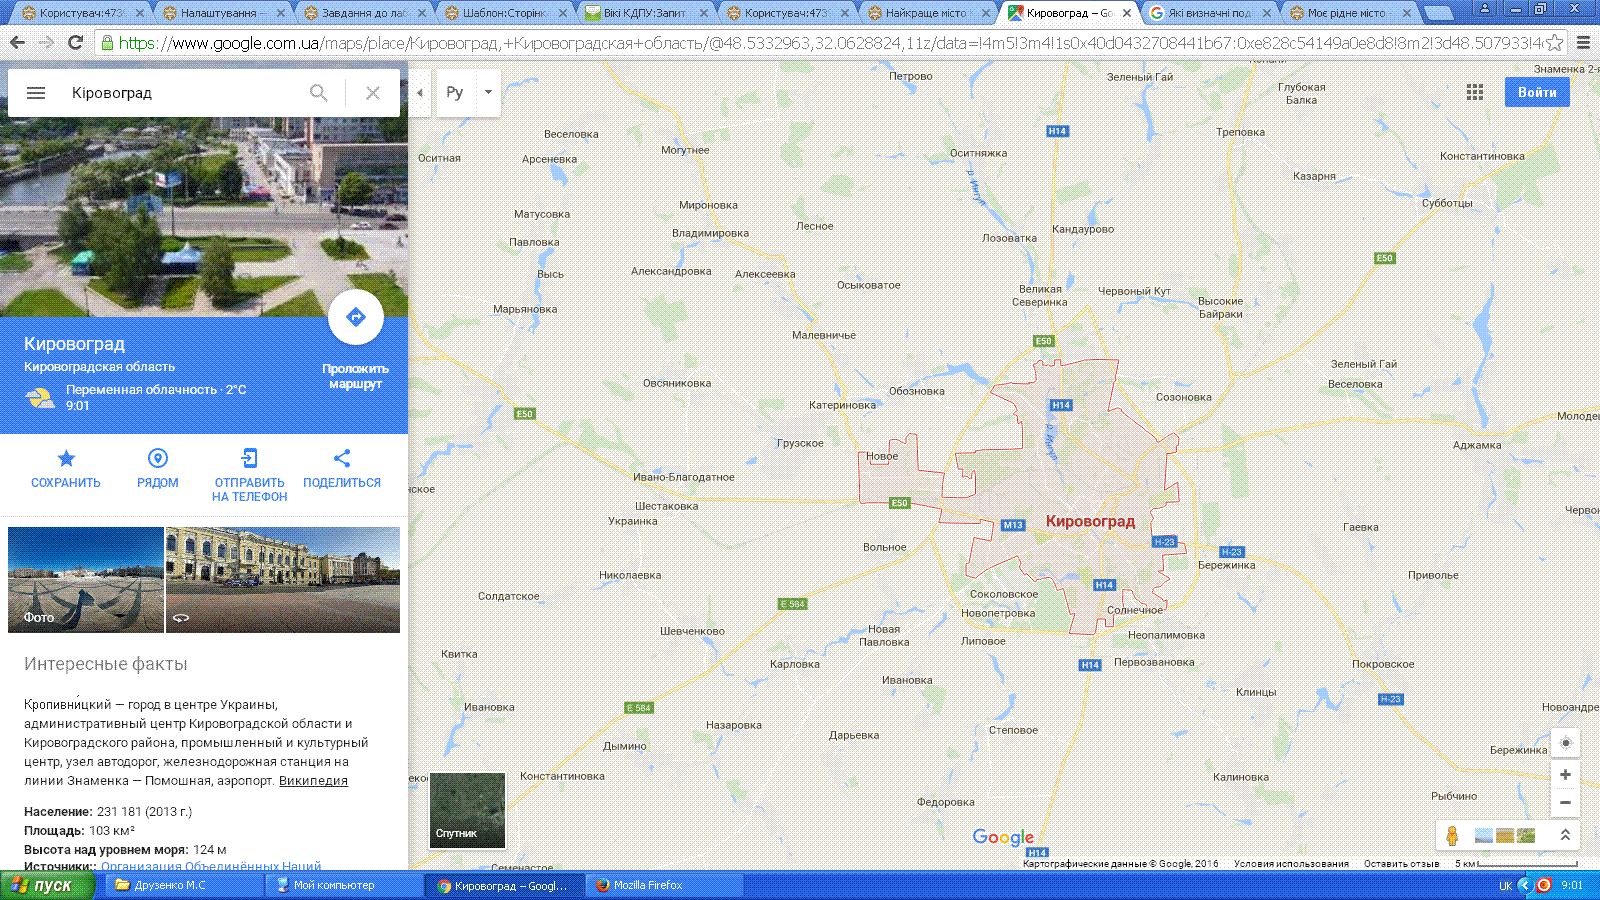Click Площадь: 103 км² fact line
Viewport: 1600px width, 900px height.
(x=79, y=831)
